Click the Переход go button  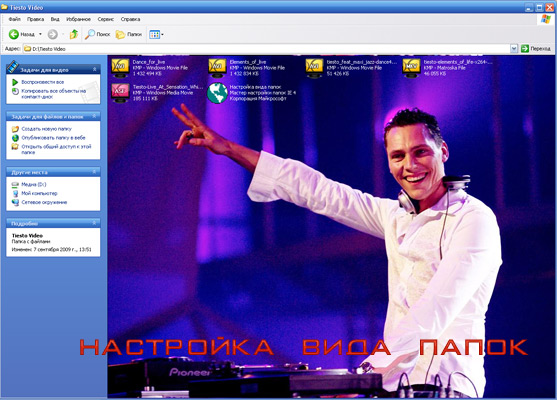pyautogui.click(x=536, y=49)
